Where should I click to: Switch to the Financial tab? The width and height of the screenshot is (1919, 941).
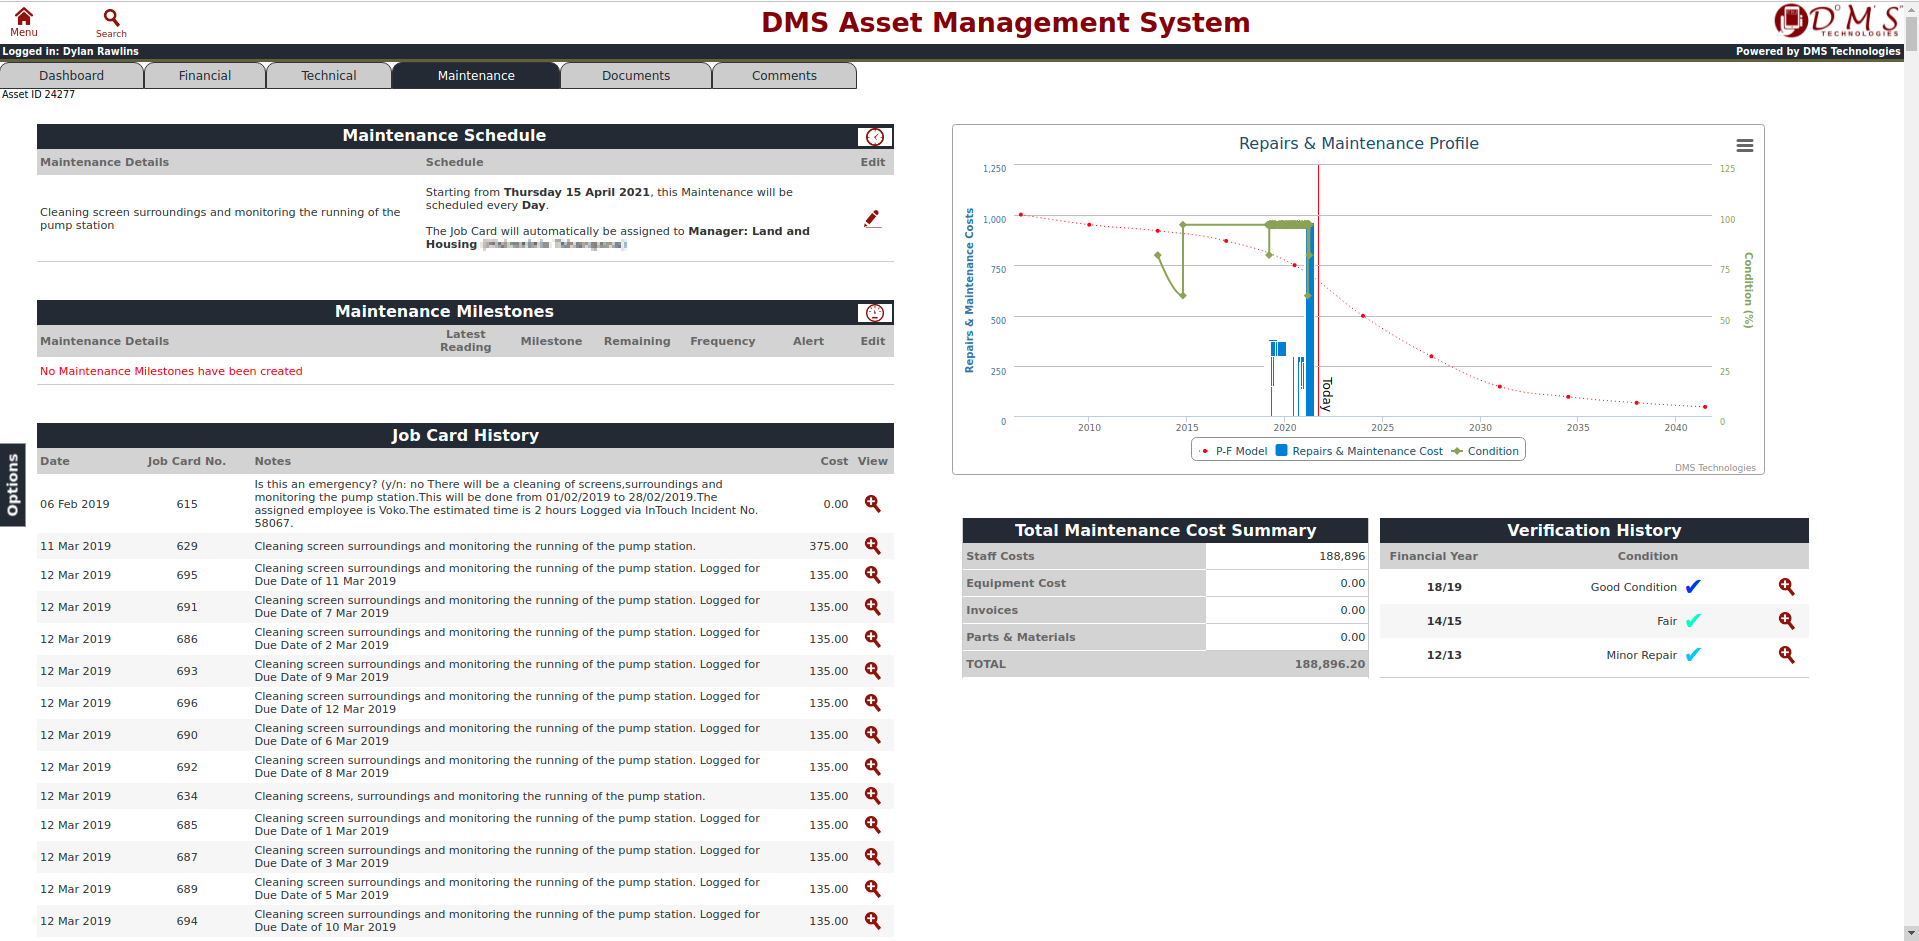(205, 76)
